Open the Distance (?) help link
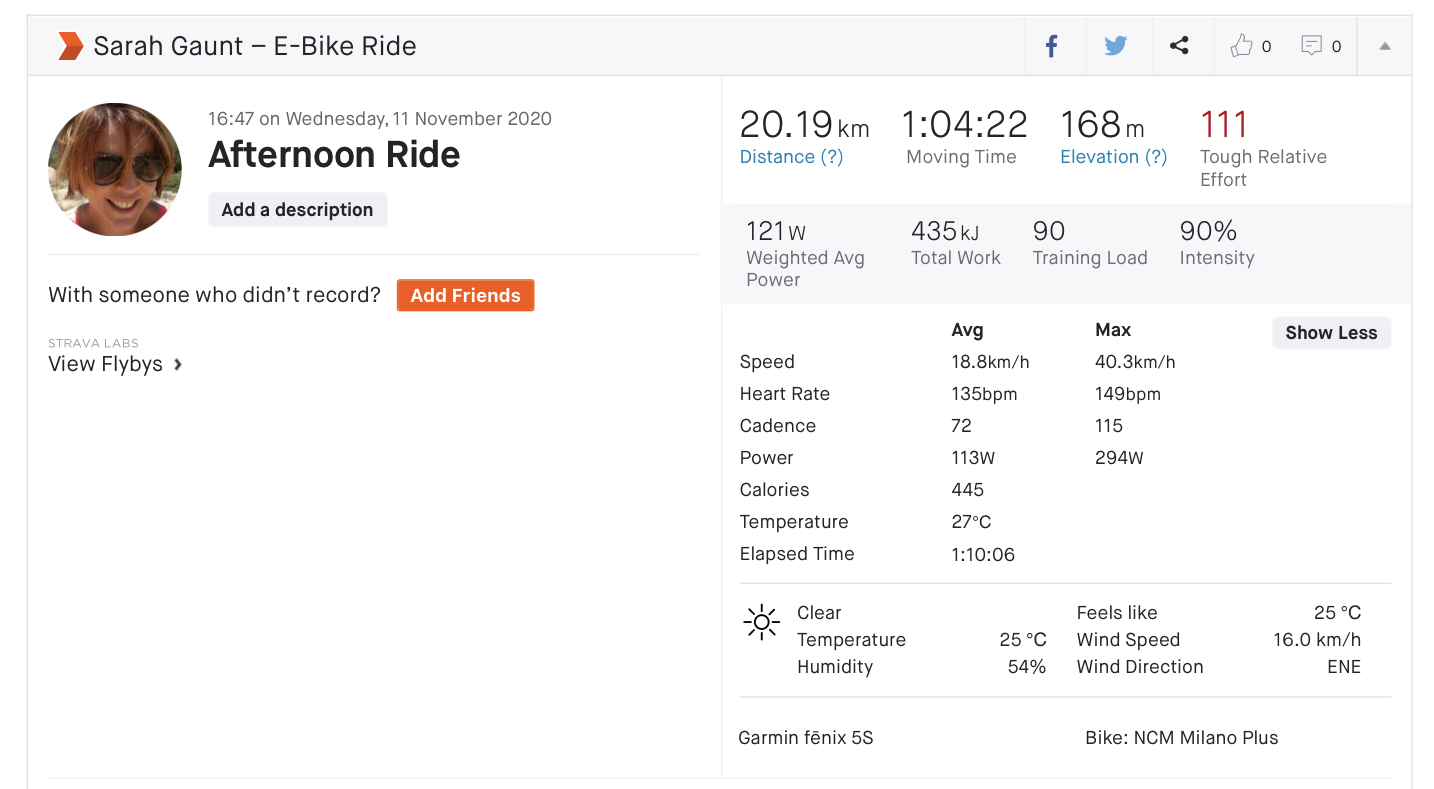This screenshot has height=789, width=1434. point(791,157)
